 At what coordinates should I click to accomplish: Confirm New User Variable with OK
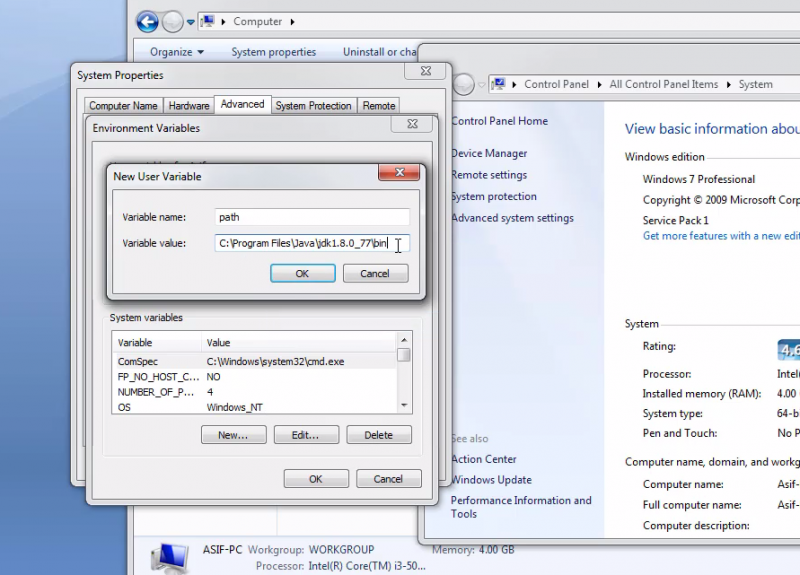(x=303, y=273)
